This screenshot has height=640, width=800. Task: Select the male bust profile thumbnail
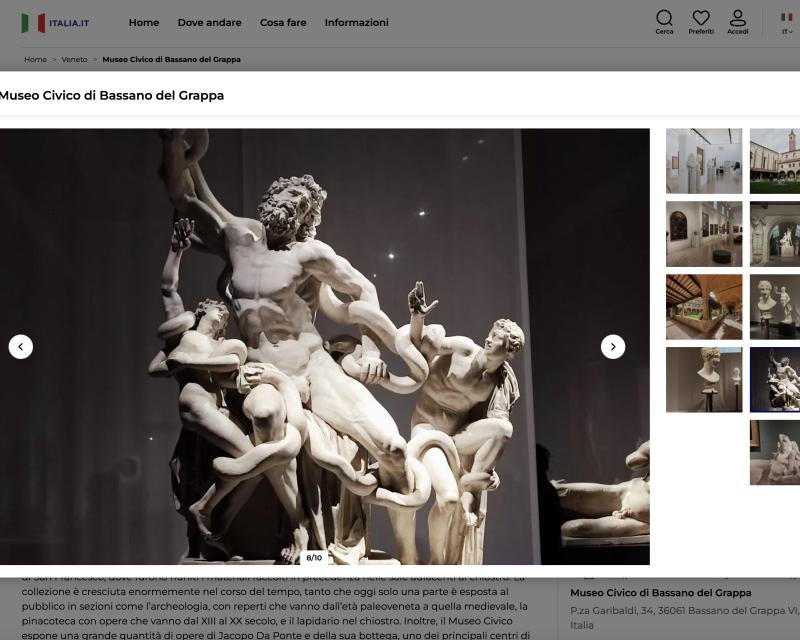pos(704,380)
